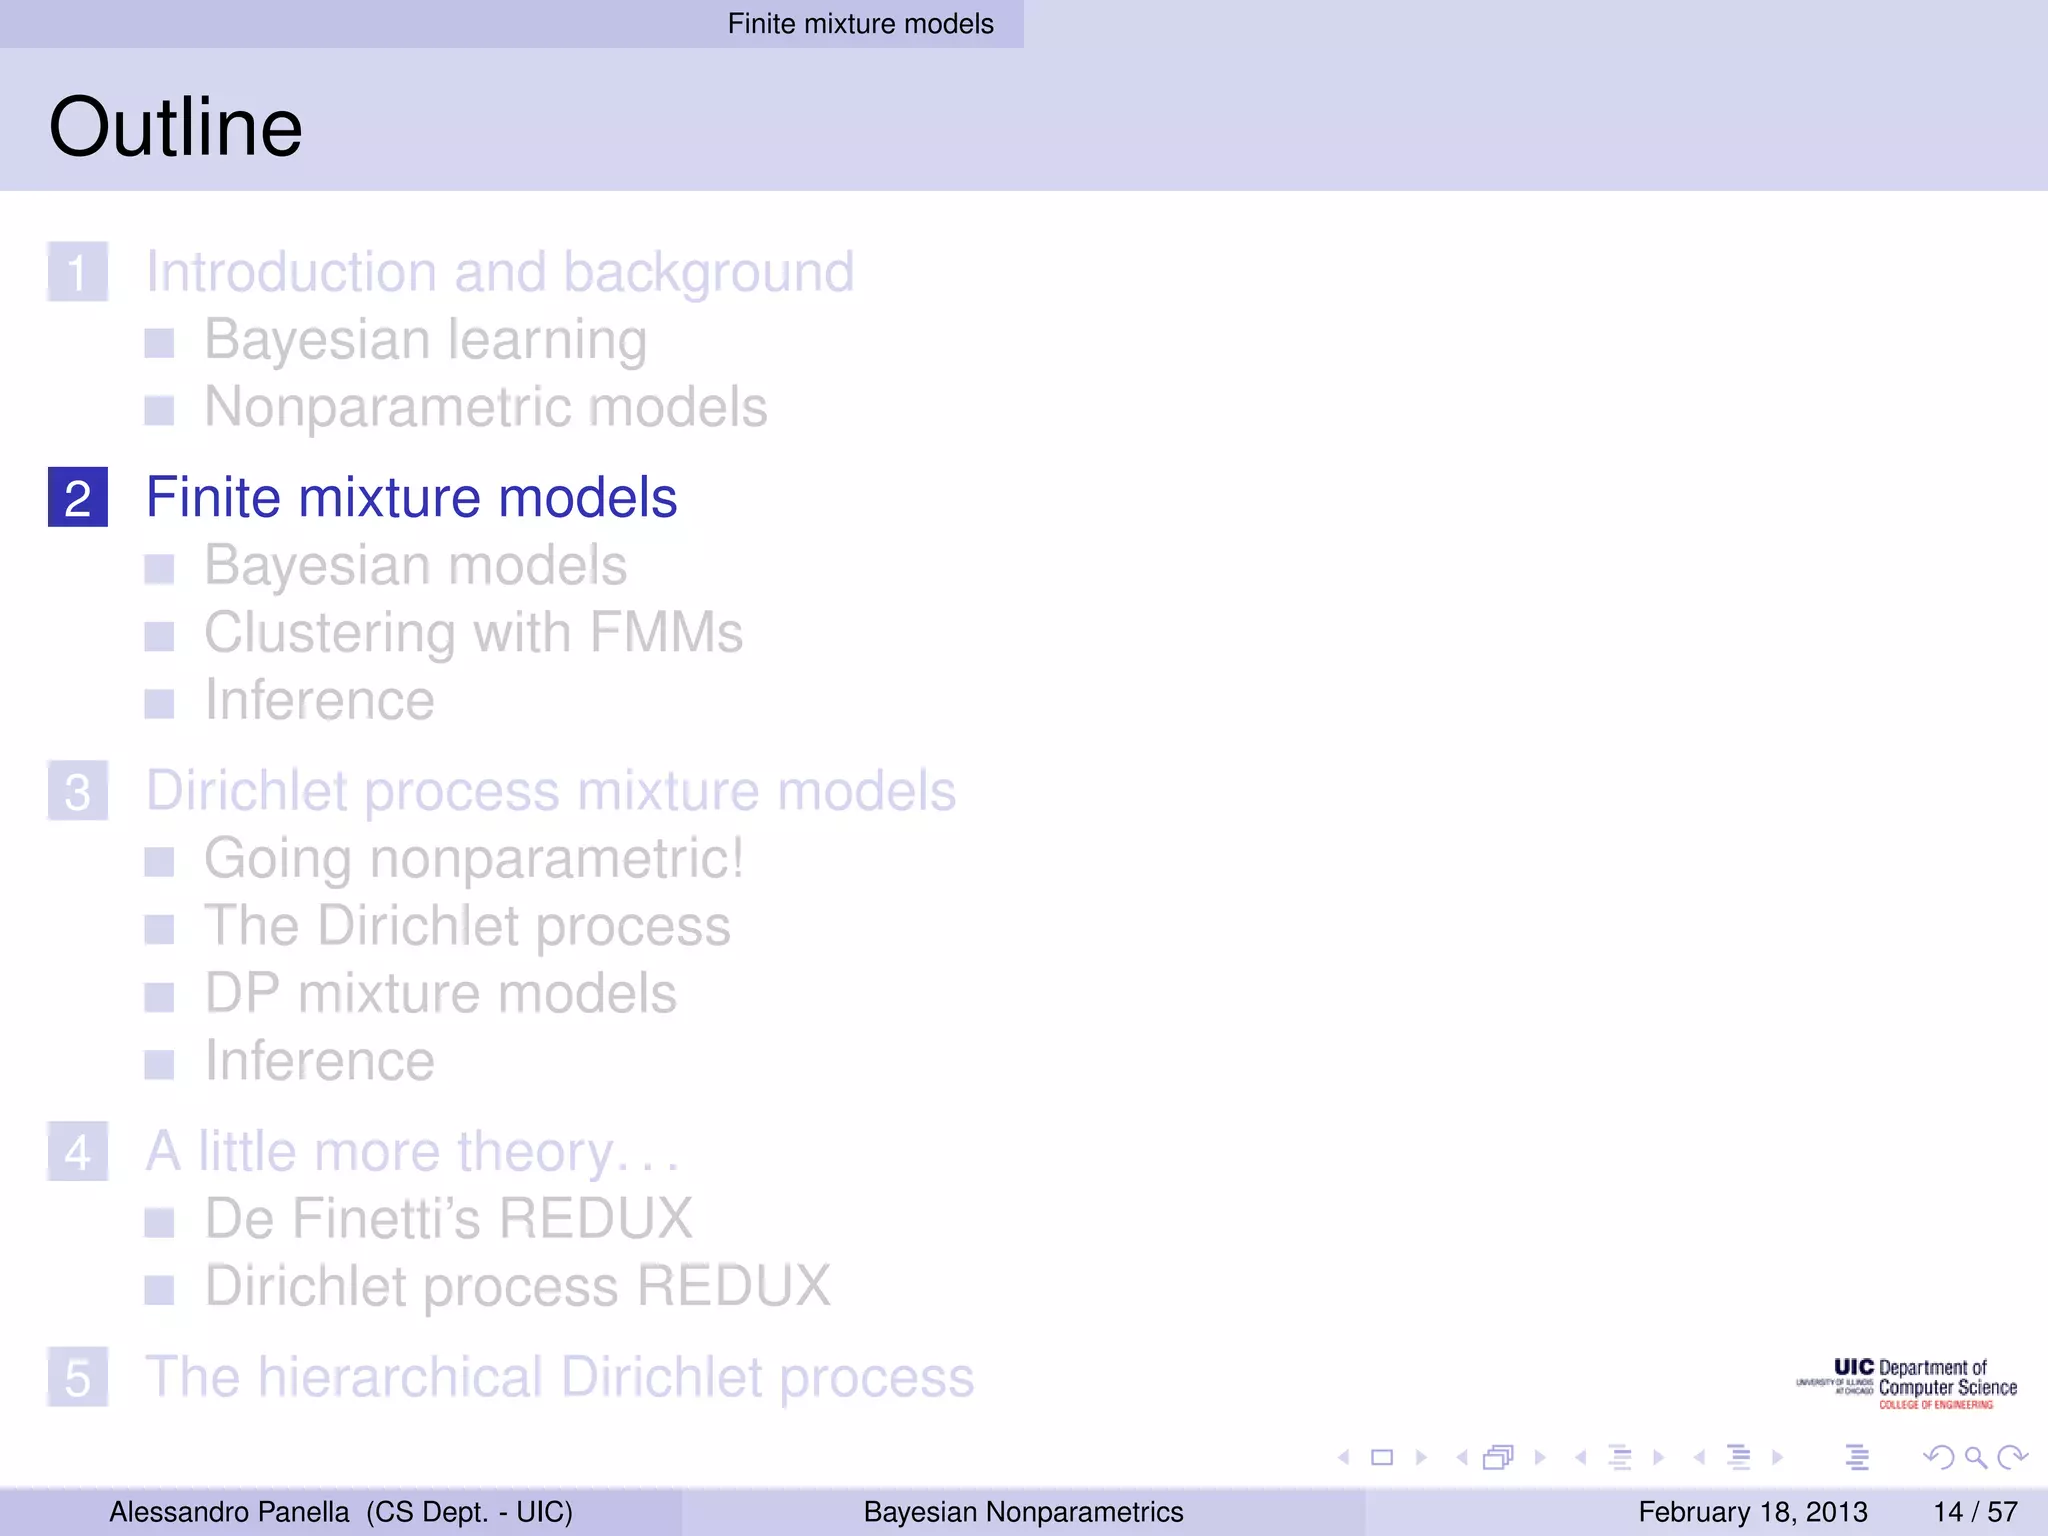The width and height of the screenshot is (2048, 1536).
Task: Click the right arrow after the section lines icon
Action: (1777, 1458)
